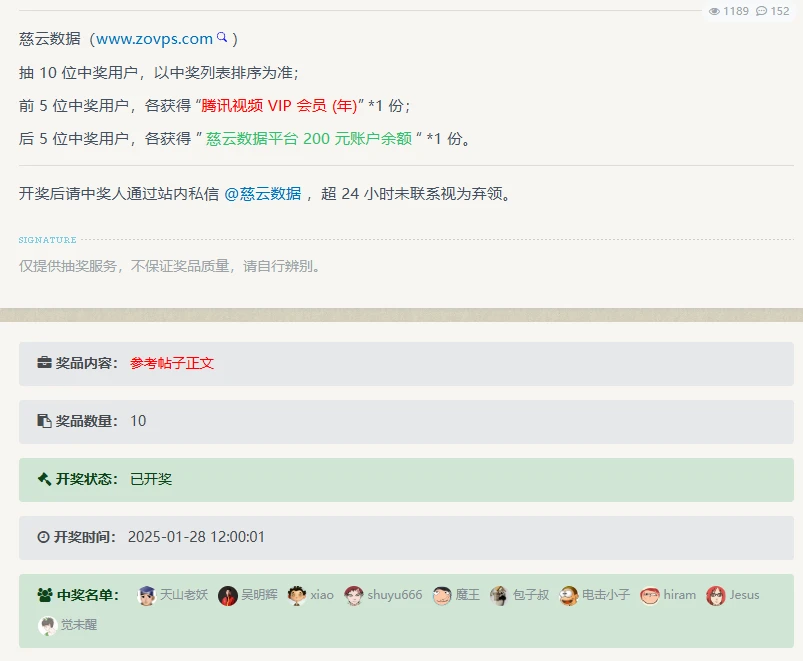Click 魔王's avatar thumbnail
The height and width of the screenshot is (661, 803).
pyautogui.click(x=442, y=596)
